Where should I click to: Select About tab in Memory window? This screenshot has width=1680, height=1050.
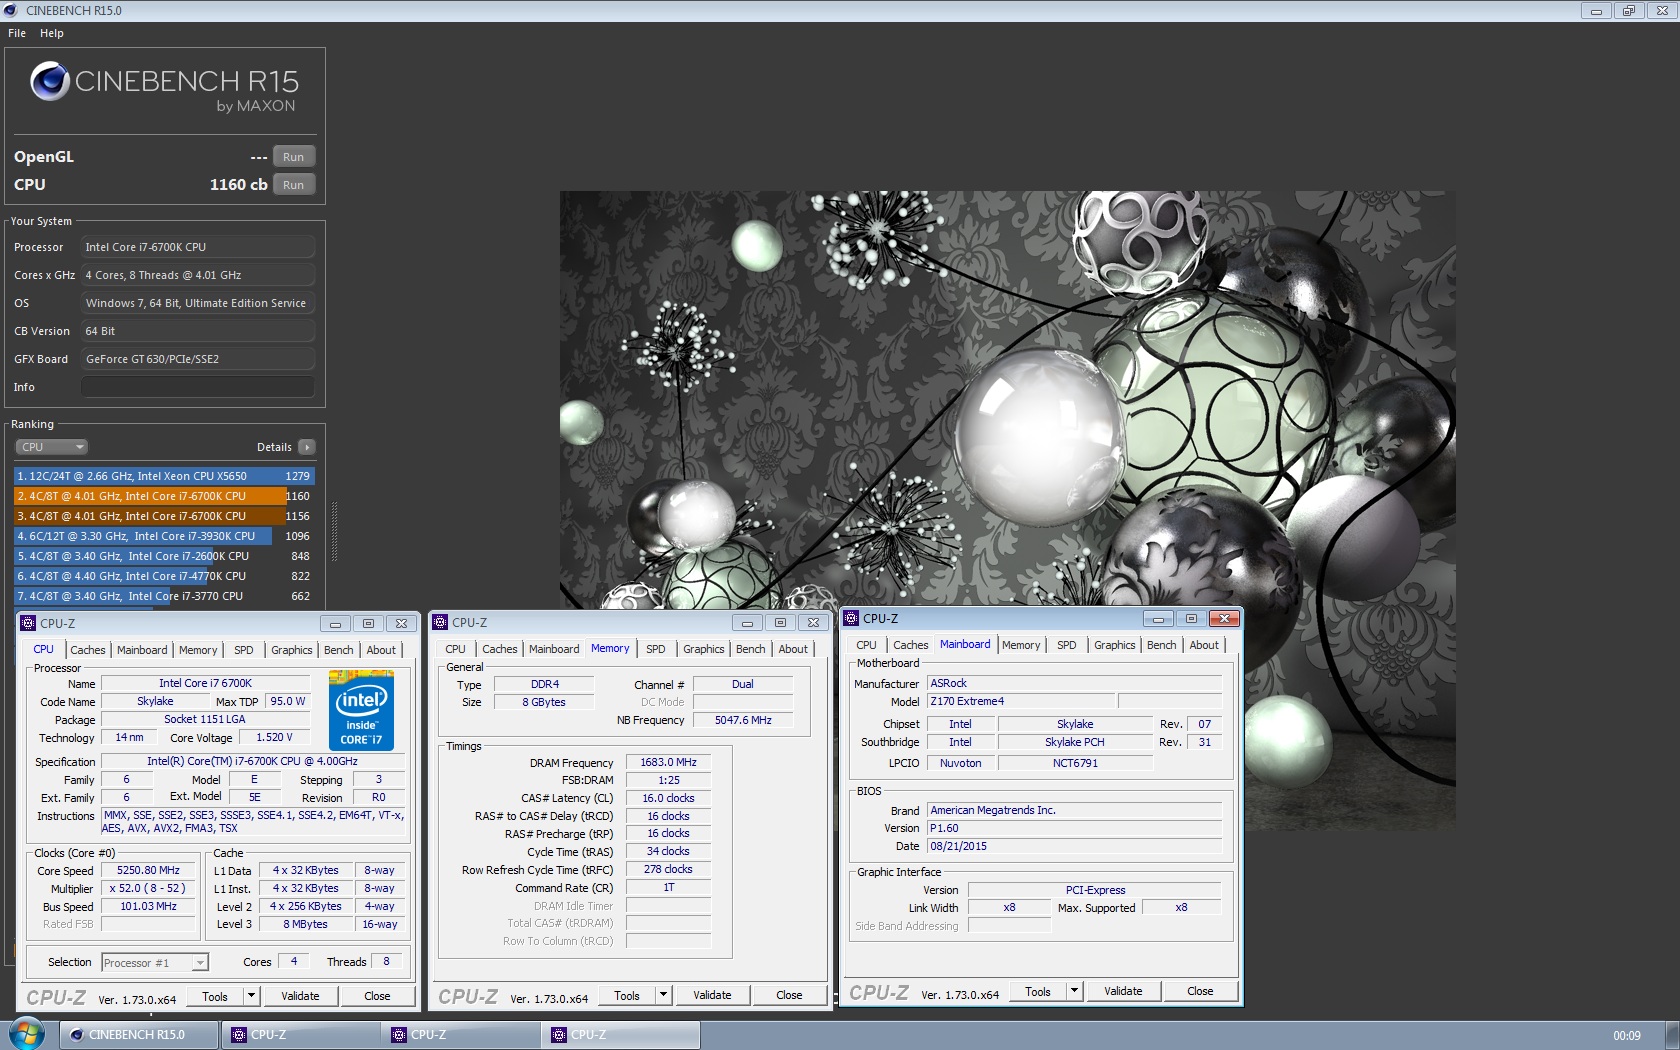(793, 649)
